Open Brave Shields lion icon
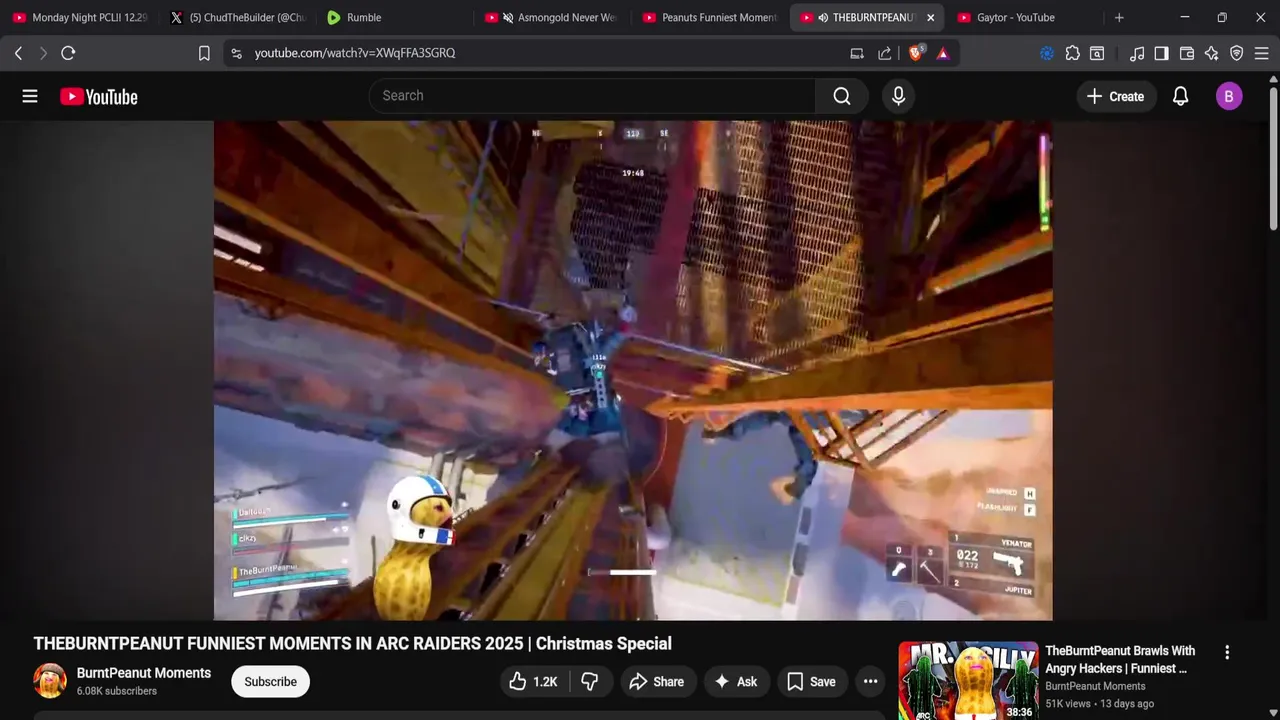 pos(915,53)
